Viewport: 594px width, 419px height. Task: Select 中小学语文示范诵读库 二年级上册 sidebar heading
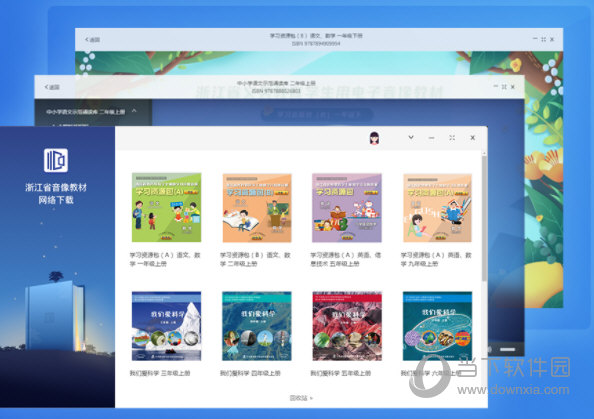(86, 112)
